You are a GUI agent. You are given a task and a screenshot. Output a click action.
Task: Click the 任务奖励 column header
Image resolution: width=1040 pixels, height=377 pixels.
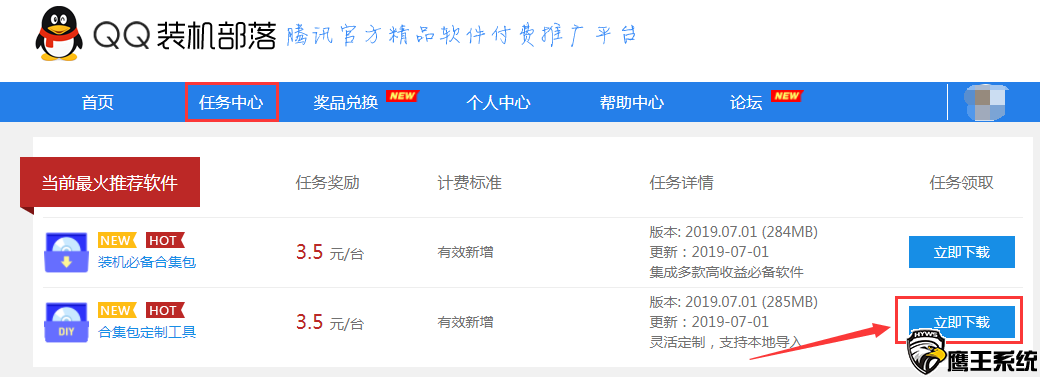pyautogui.click(x=328, y=183)
